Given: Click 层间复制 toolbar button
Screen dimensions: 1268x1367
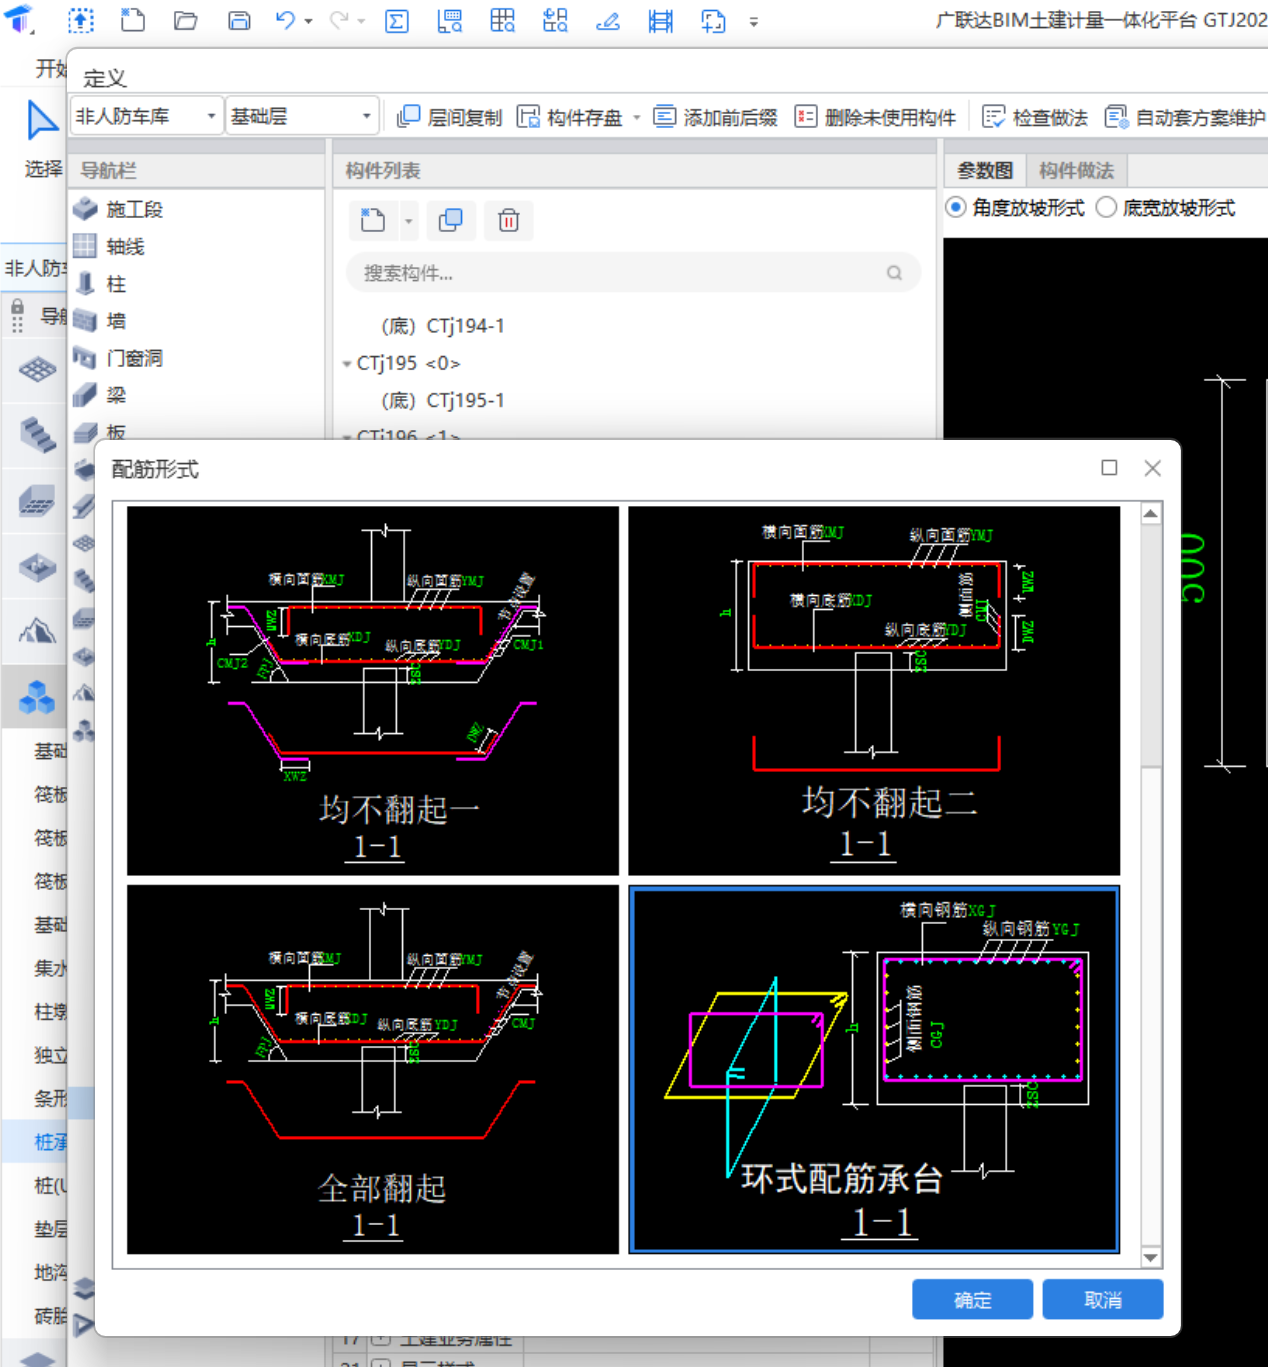Looking at the screenshot, I should click(449, 117).
